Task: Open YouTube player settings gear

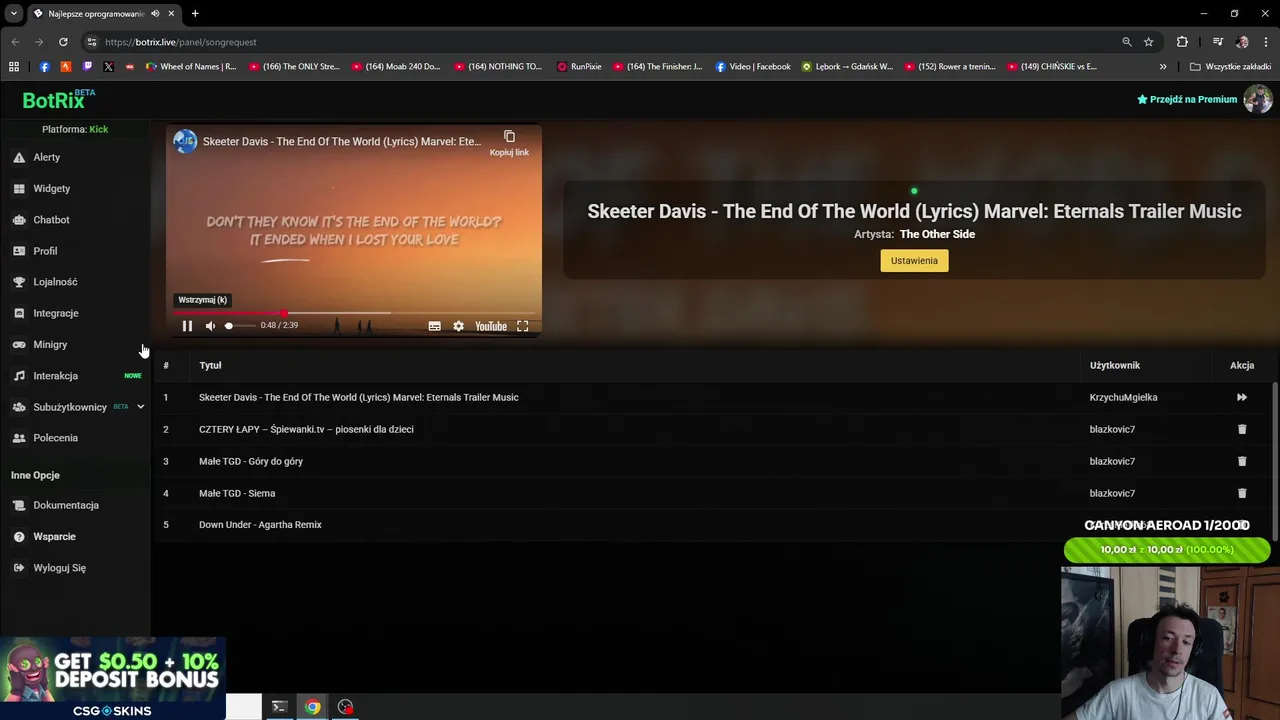Action: click(x=458, y=326)
